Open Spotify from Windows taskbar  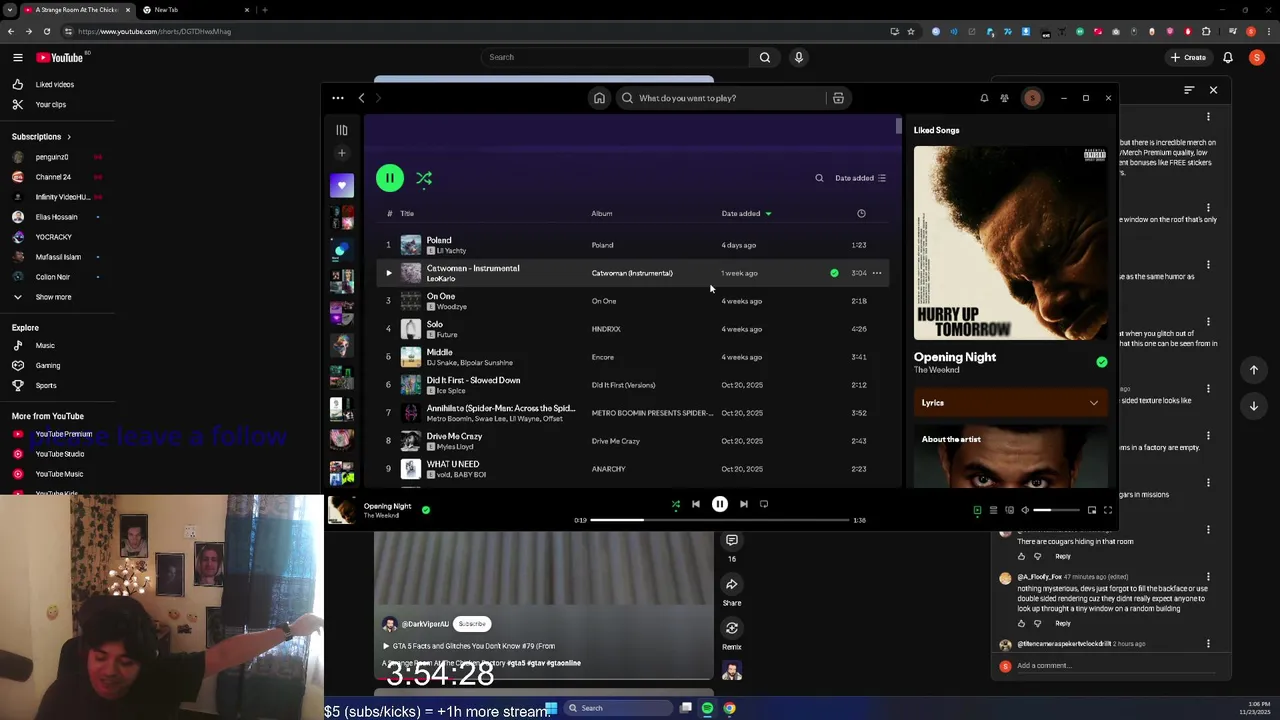point(707,708)
